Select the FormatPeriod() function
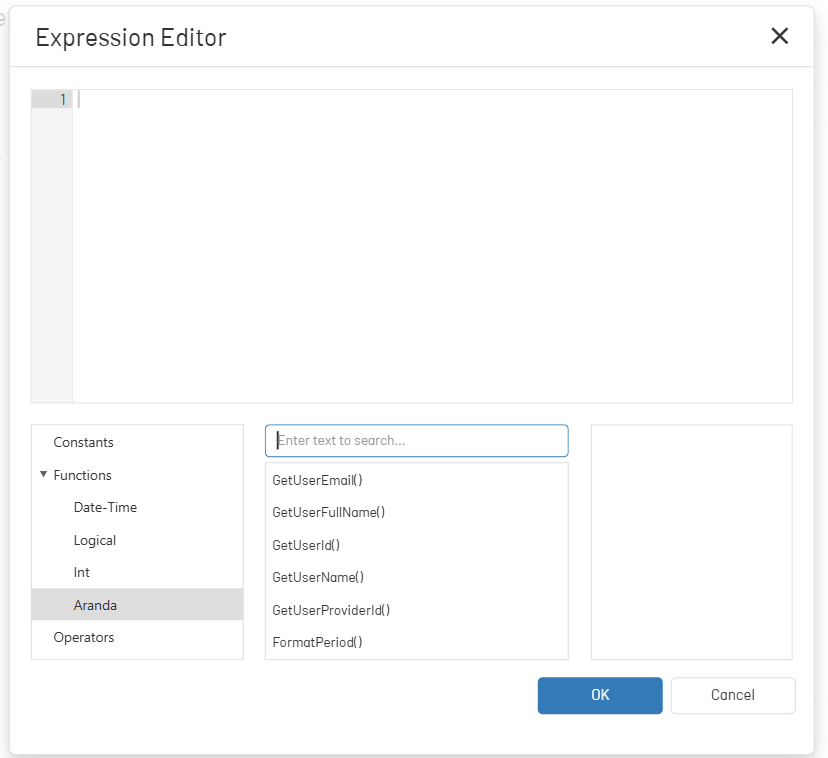This screenshot has width=828, height=758. pyautogui.click(x=317, y=642)
